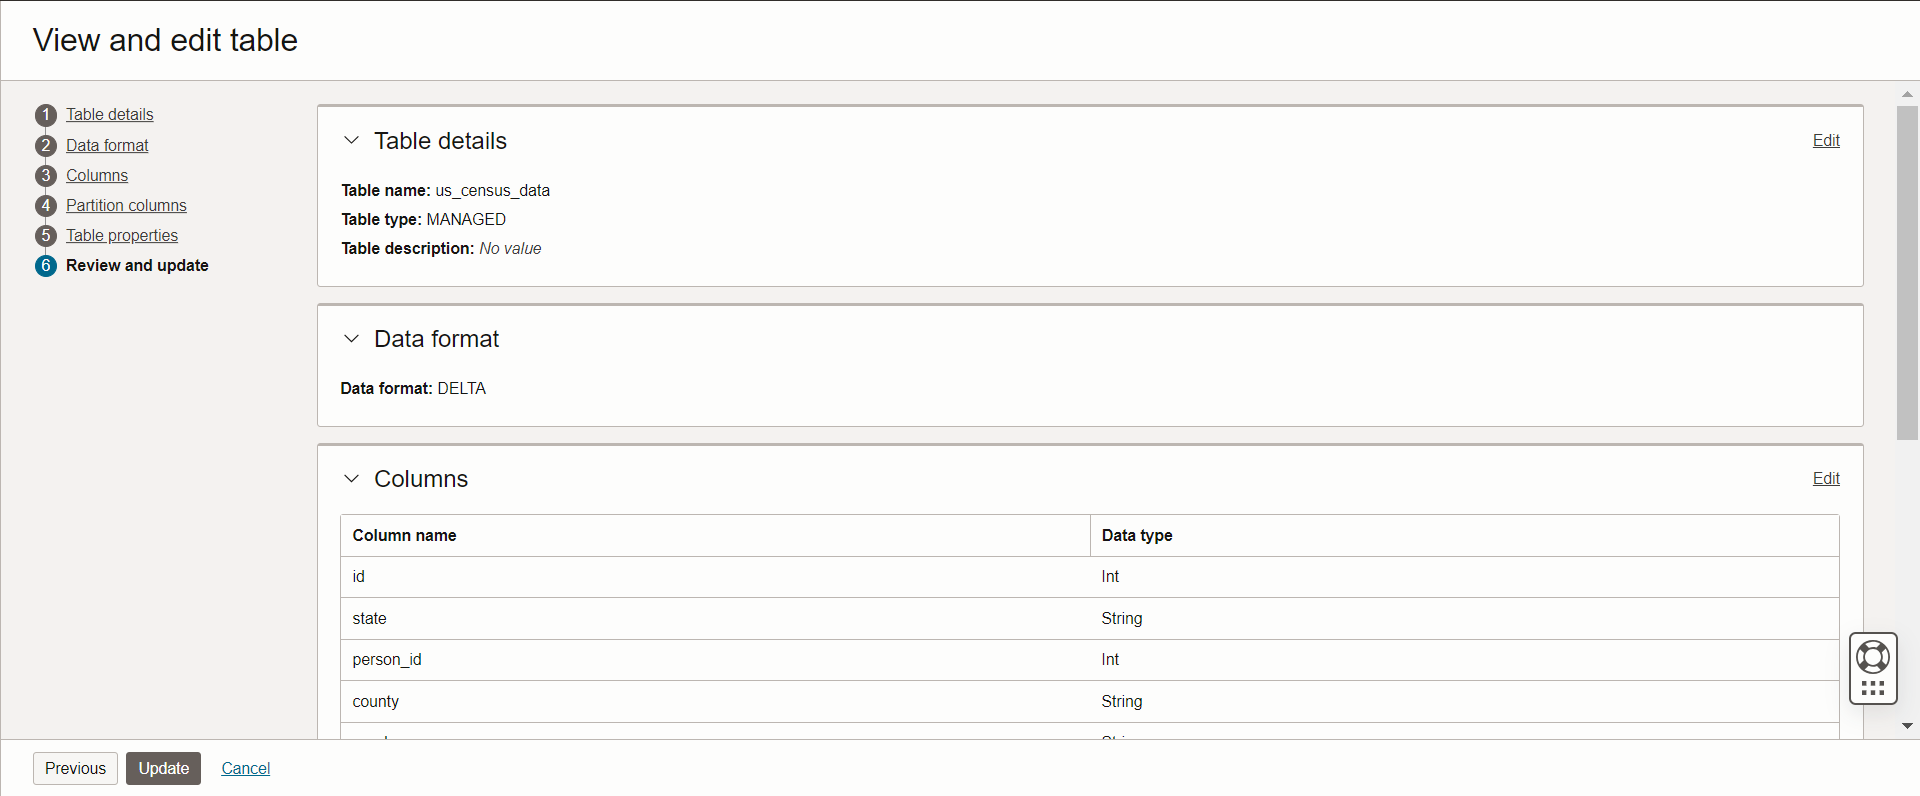Select the 'county' column cell
This screenshot has height=796, width=1920.
715,702
